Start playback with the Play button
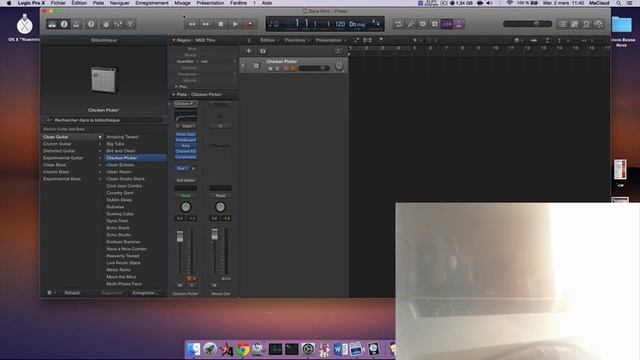This screenshot has height=360, width=640. tap(236, 24)
